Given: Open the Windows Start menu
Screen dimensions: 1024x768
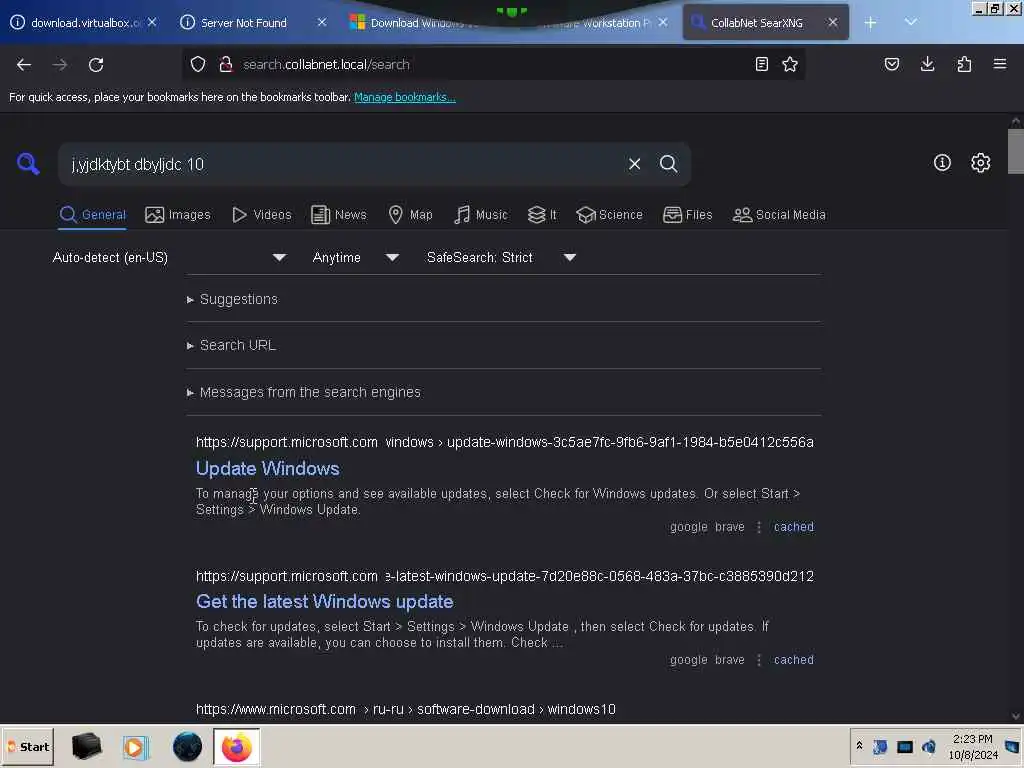Looking at the screenshot, I should tap(28, 746).
